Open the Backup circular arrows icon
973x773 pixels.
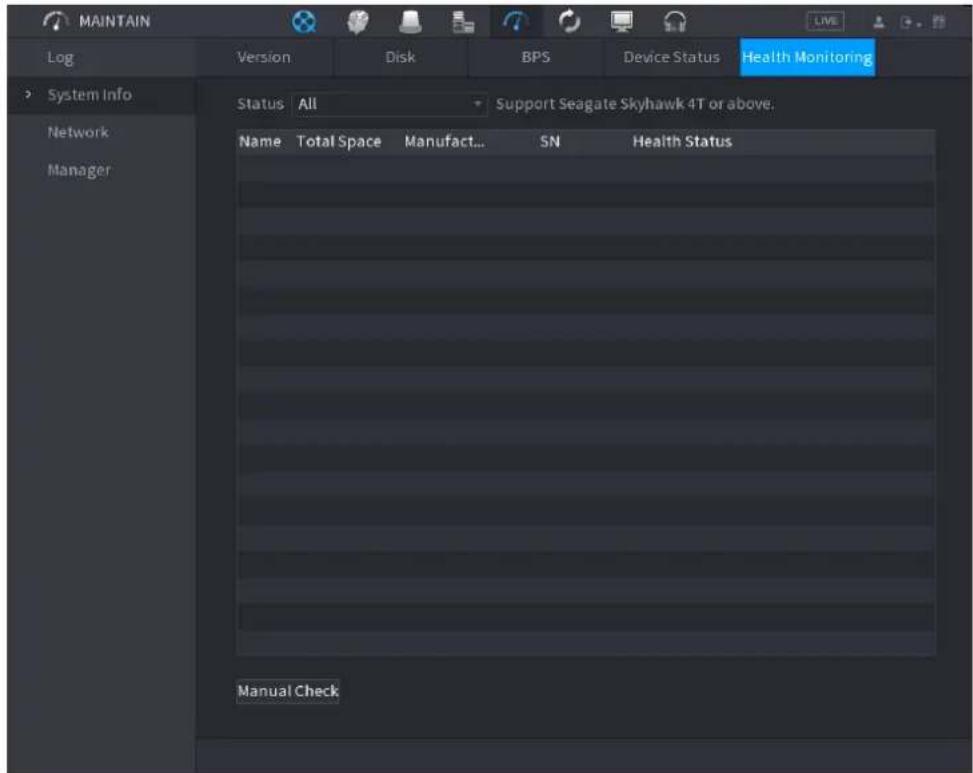pyautogui.click(x=569, y=22)
